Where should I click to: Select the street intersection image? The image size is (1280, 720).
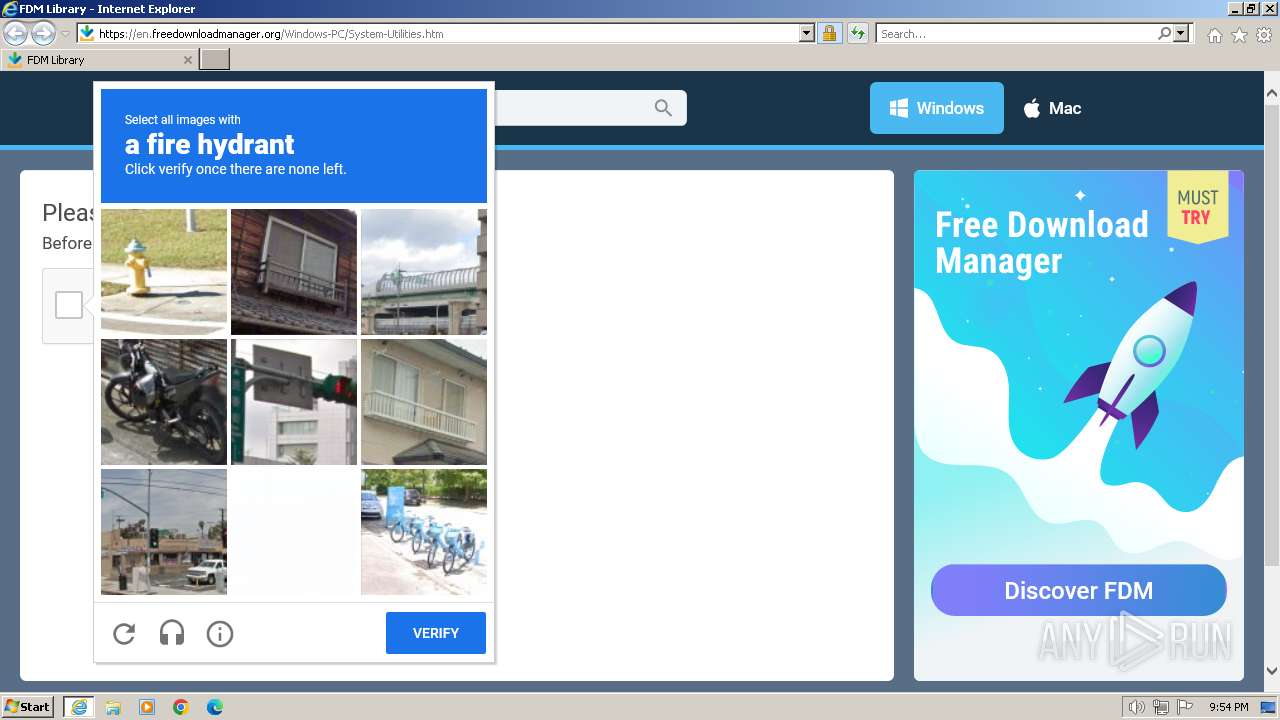click(x=164, y=532)
